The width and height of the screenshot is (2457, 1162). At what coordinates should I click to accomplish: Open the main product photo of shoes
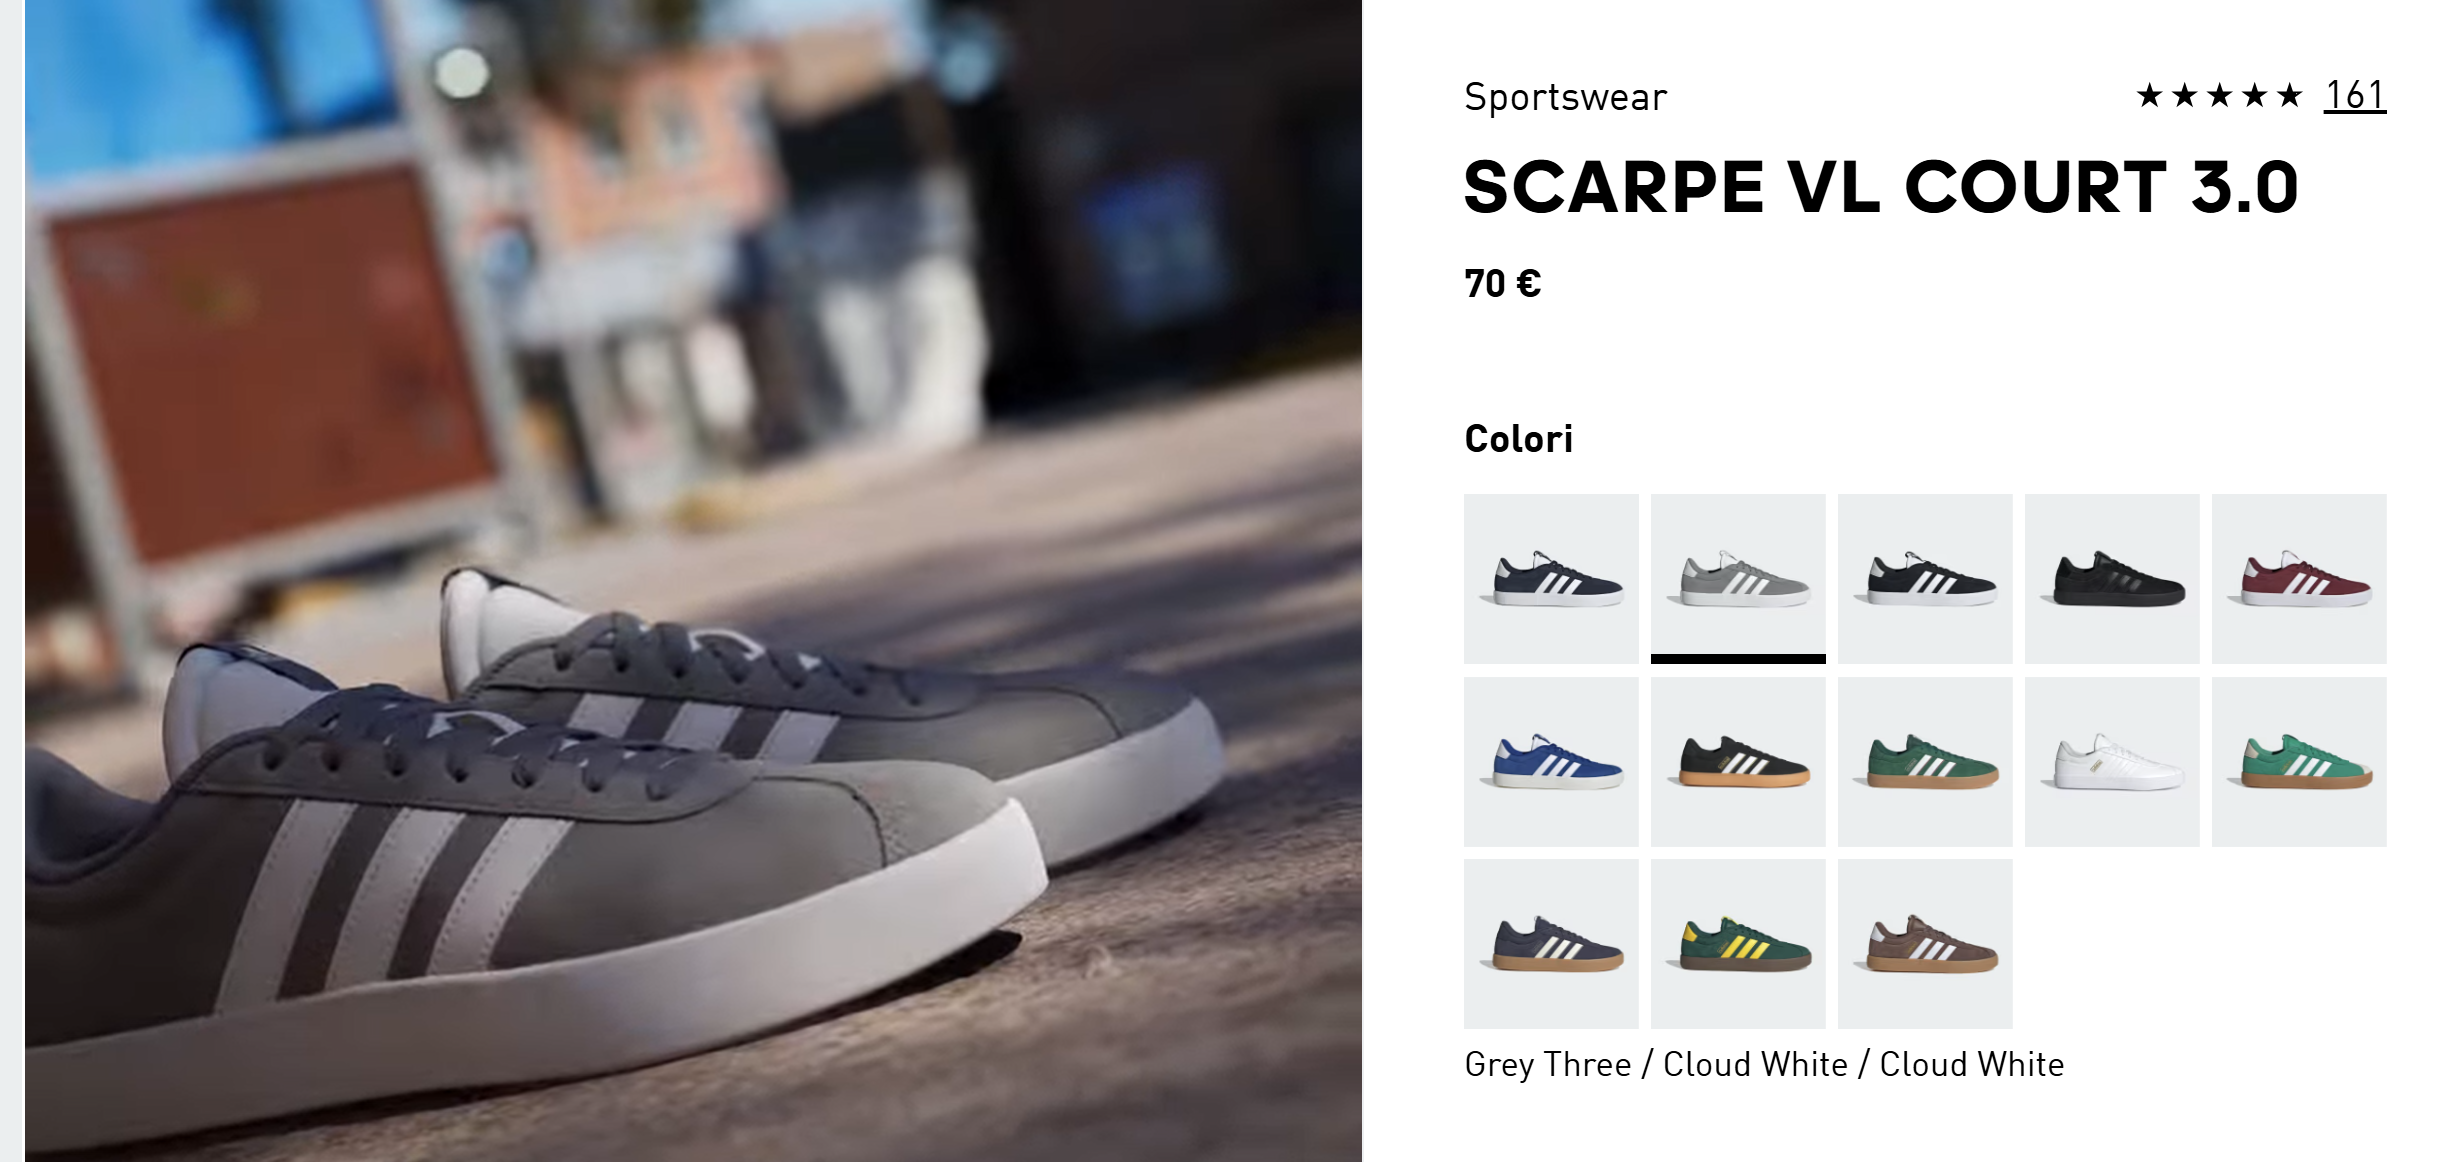pos(693,581)
